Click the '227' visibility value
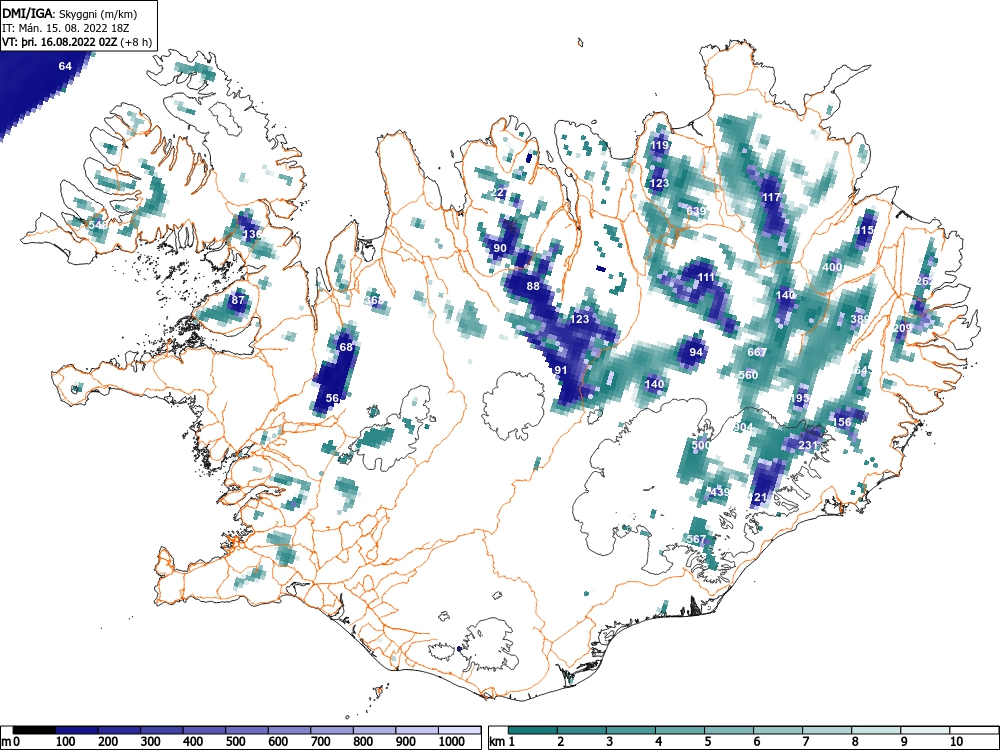1000x750 pixels. (500, 193)
